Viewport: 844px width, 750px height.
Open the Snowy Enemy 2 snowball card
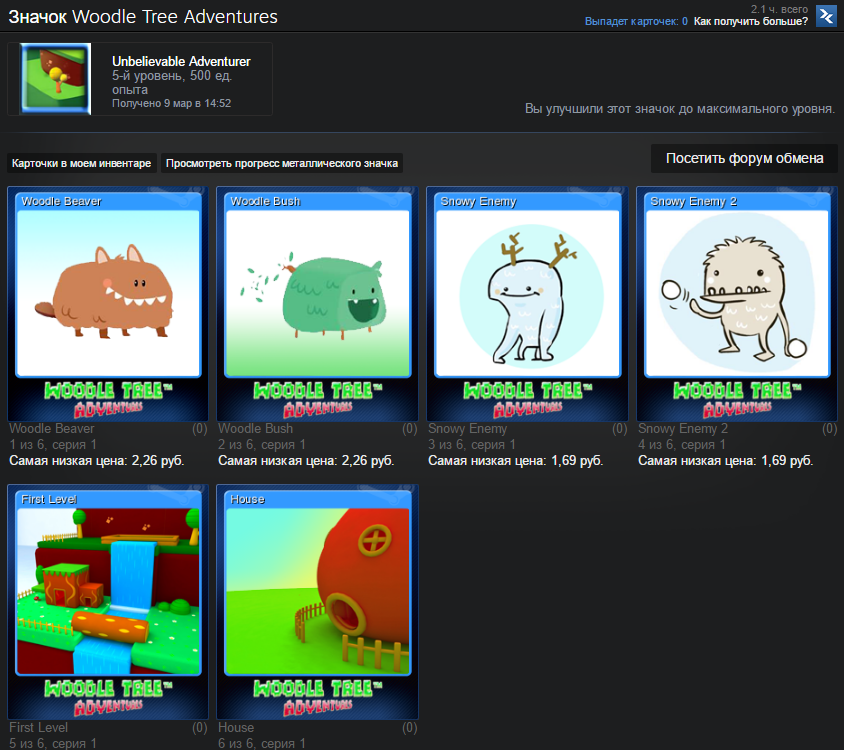click(x=737, y=304)
